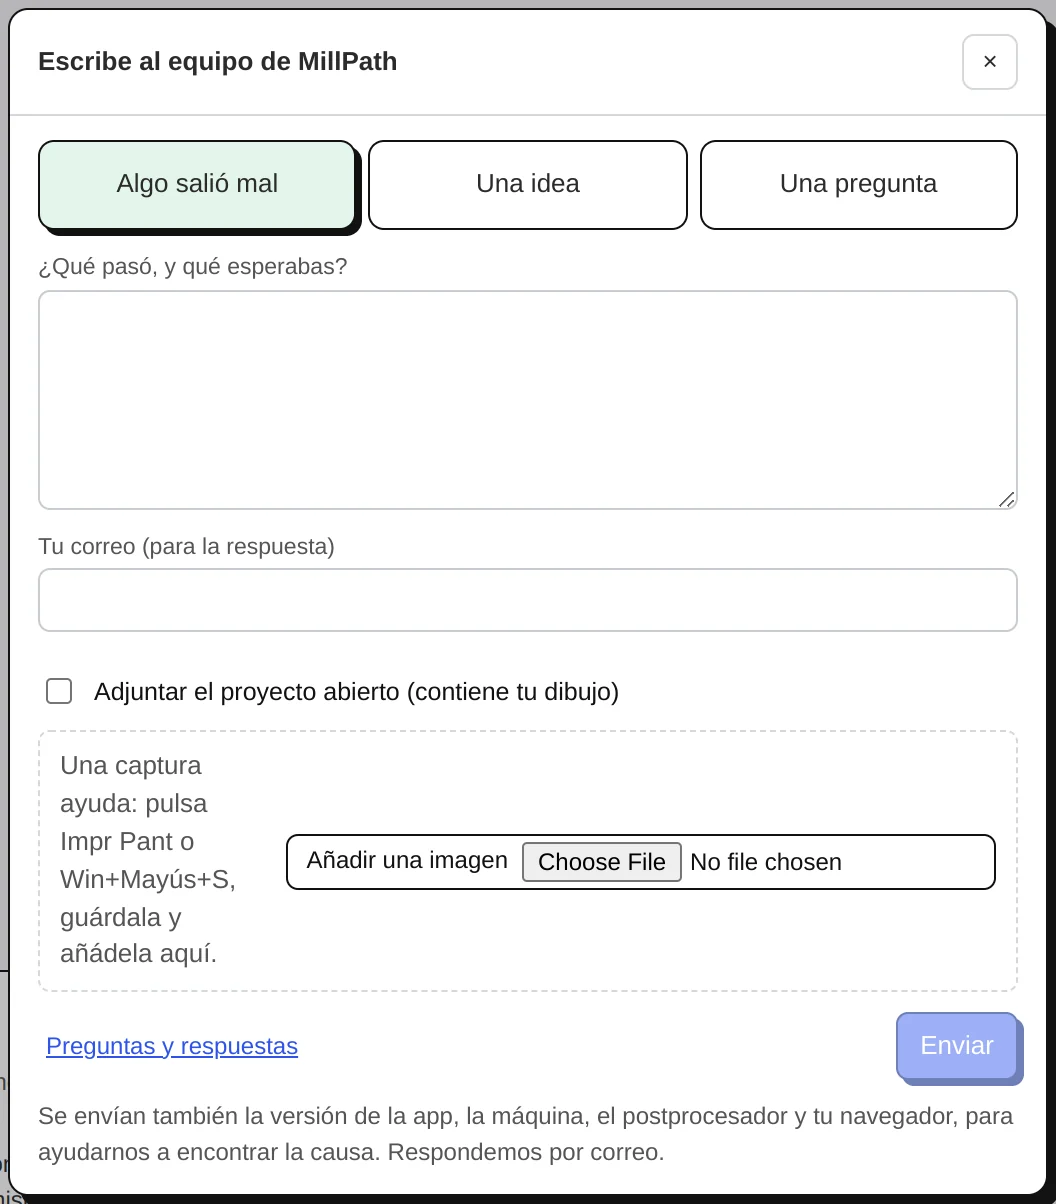Open the "Choose File" image picker
The image size is (1056, 1204).
pos(601,862)
